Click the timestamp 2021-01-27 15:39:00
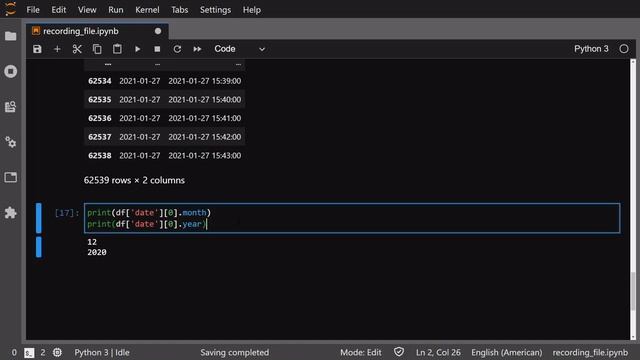Image resolution: width=640 pixels, height=360 pixels. (204, 81)
